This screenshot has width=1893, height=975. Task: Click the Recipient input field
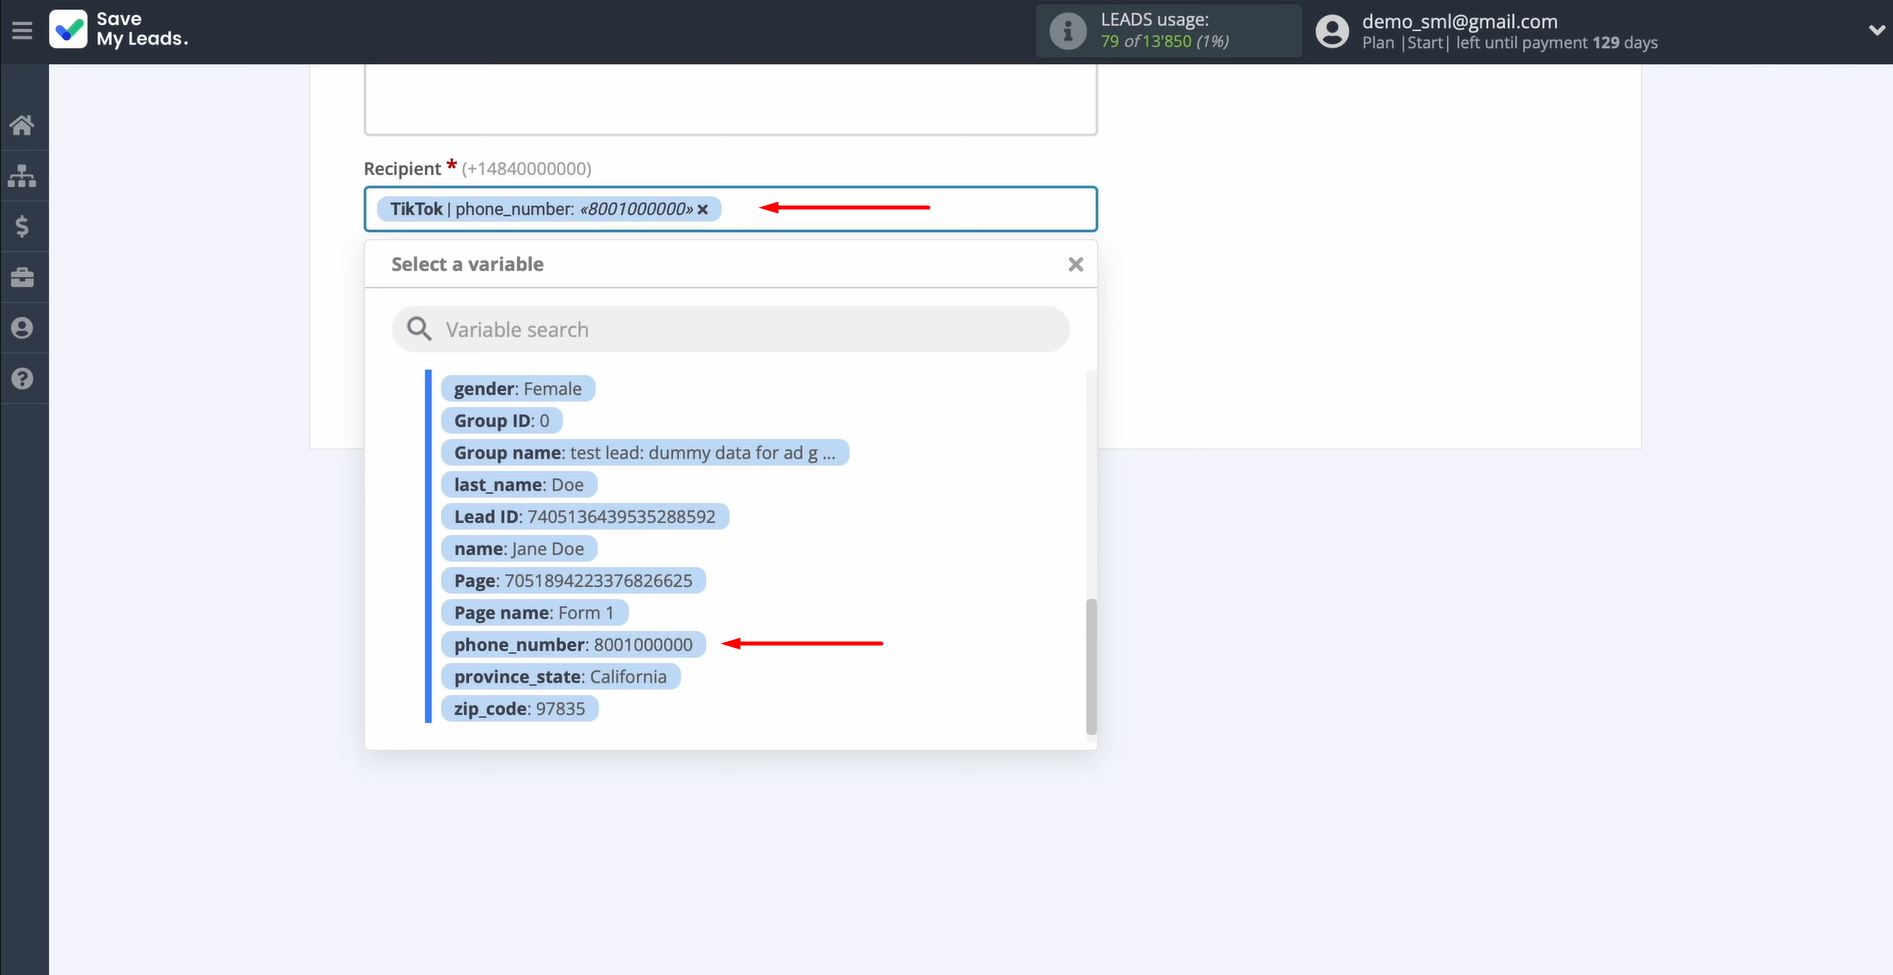[900, 210]
